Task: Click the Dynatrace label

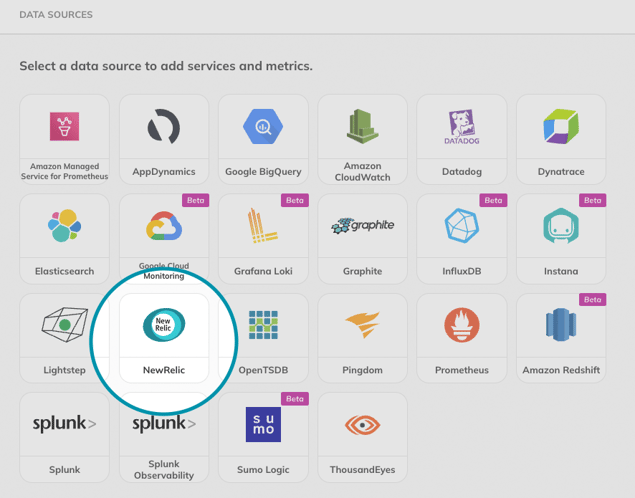Action: (561, 172)
